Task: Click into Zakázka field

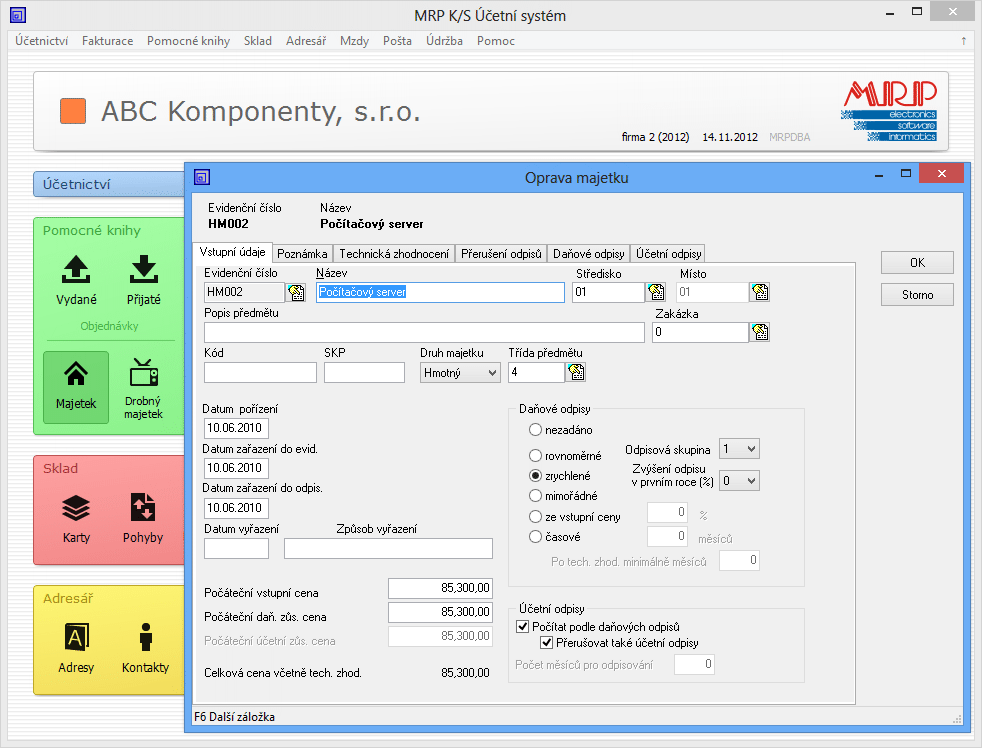Action: (x=700, y=332)
